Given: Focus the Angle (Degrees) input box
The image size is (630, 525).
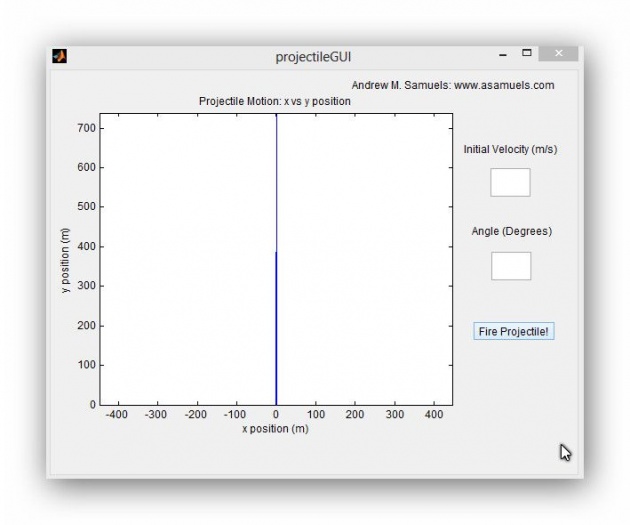Looking at the screenshot, I should [x=511, y=266].
